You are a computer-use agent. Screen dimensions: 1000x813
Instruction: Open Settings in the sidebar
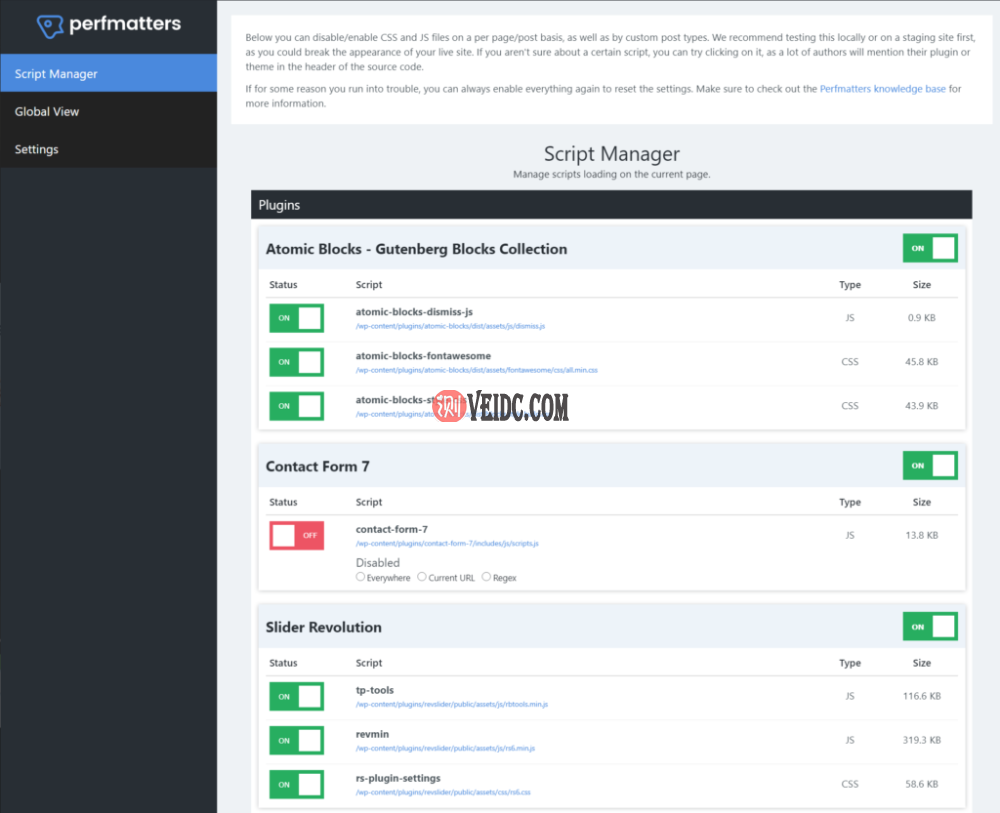pyautogui.click(x=37, y=150)
